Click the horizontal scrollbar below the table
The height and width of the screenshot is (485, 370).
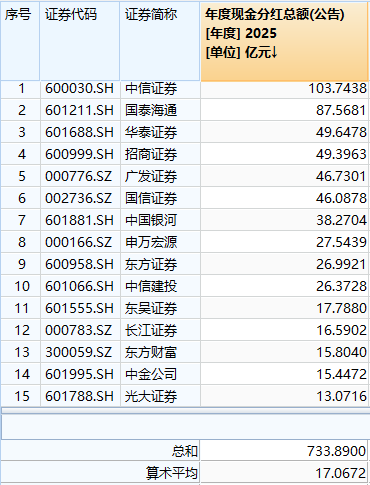[x=185, y=410]
